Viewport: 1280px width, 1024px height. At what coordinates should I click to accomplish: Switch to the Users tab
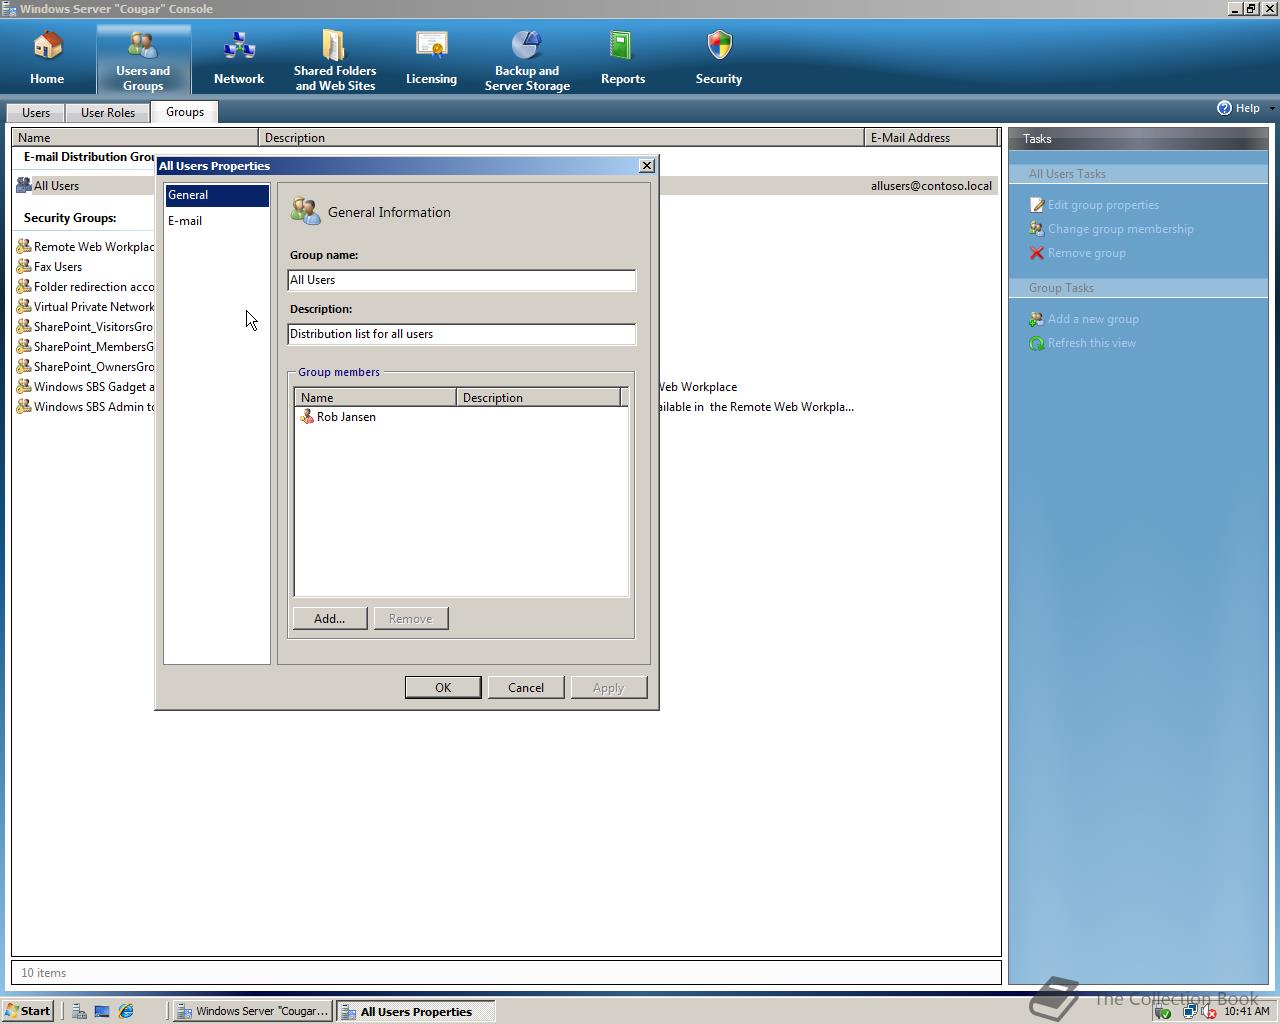(36, 113)
